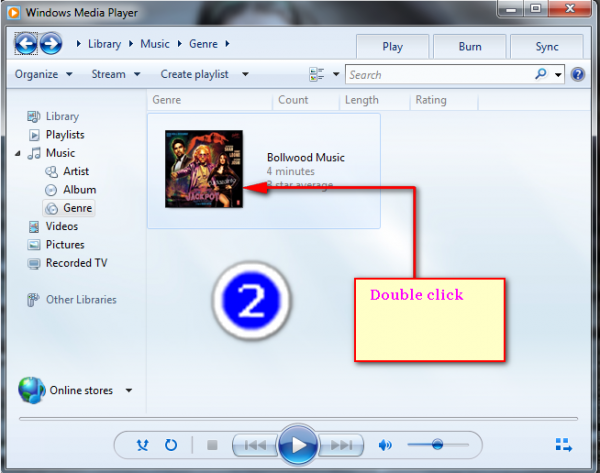The width and height of the screenshot is (600, 473).
Task: Sort by the Count column header
Action: (306, 100)
